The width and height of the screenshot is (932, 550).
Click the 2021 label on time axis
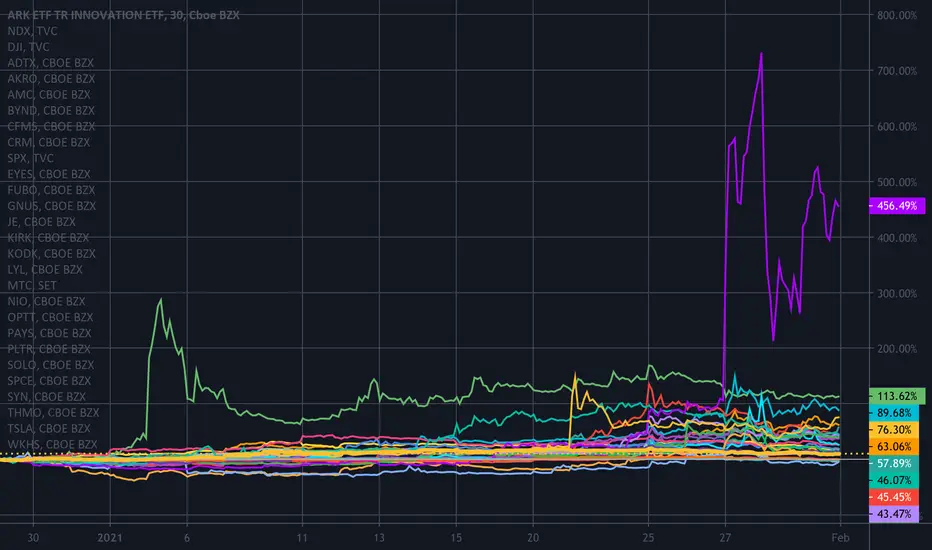(x=110, y=538)
